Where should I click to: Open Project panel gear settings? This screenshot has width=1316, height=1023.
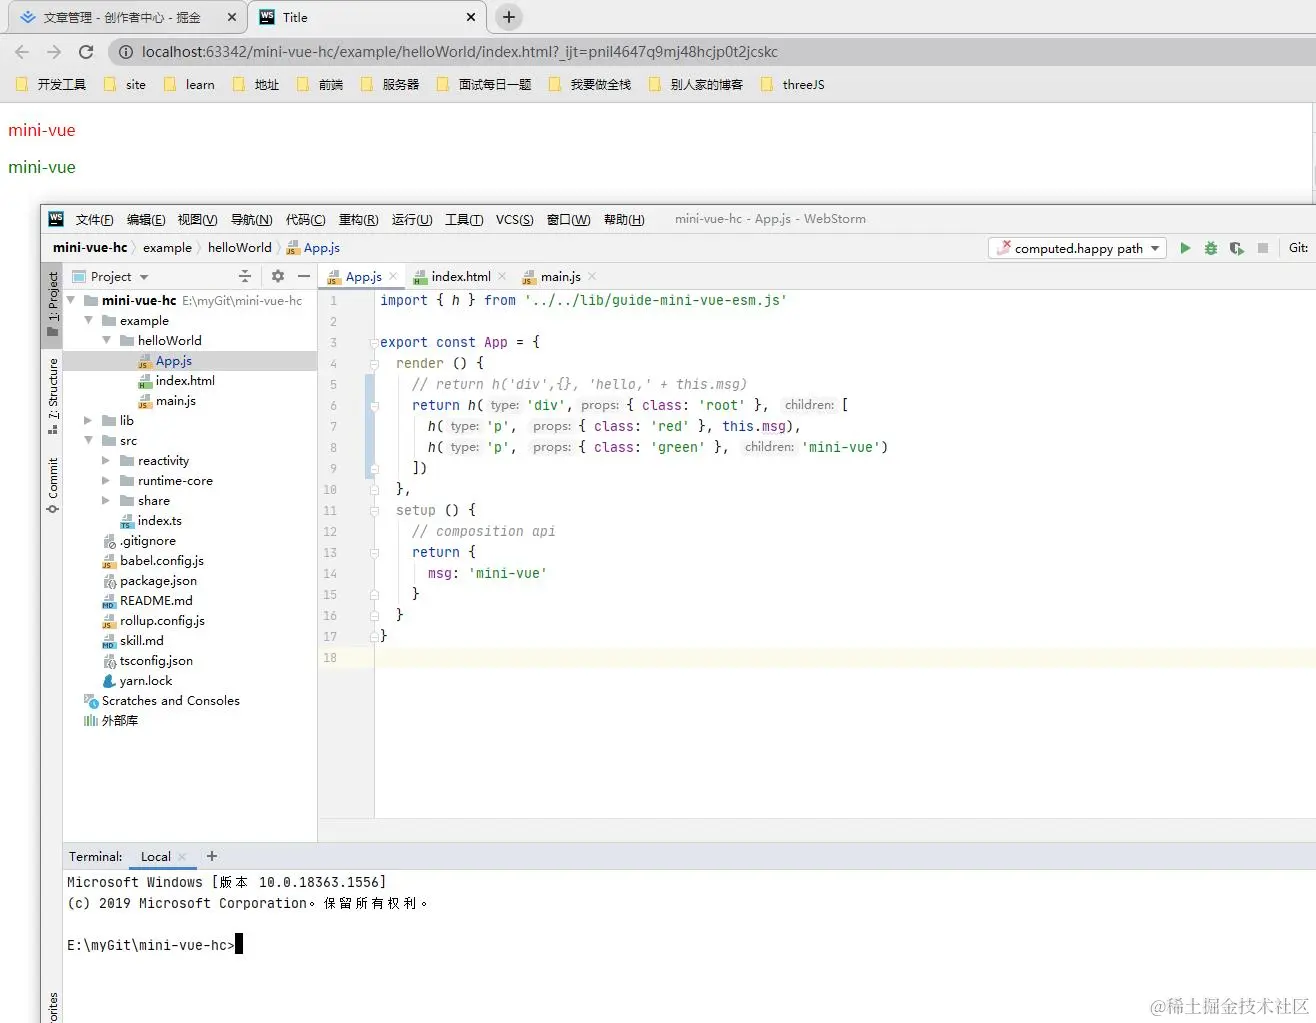click(x=278, y=276)
